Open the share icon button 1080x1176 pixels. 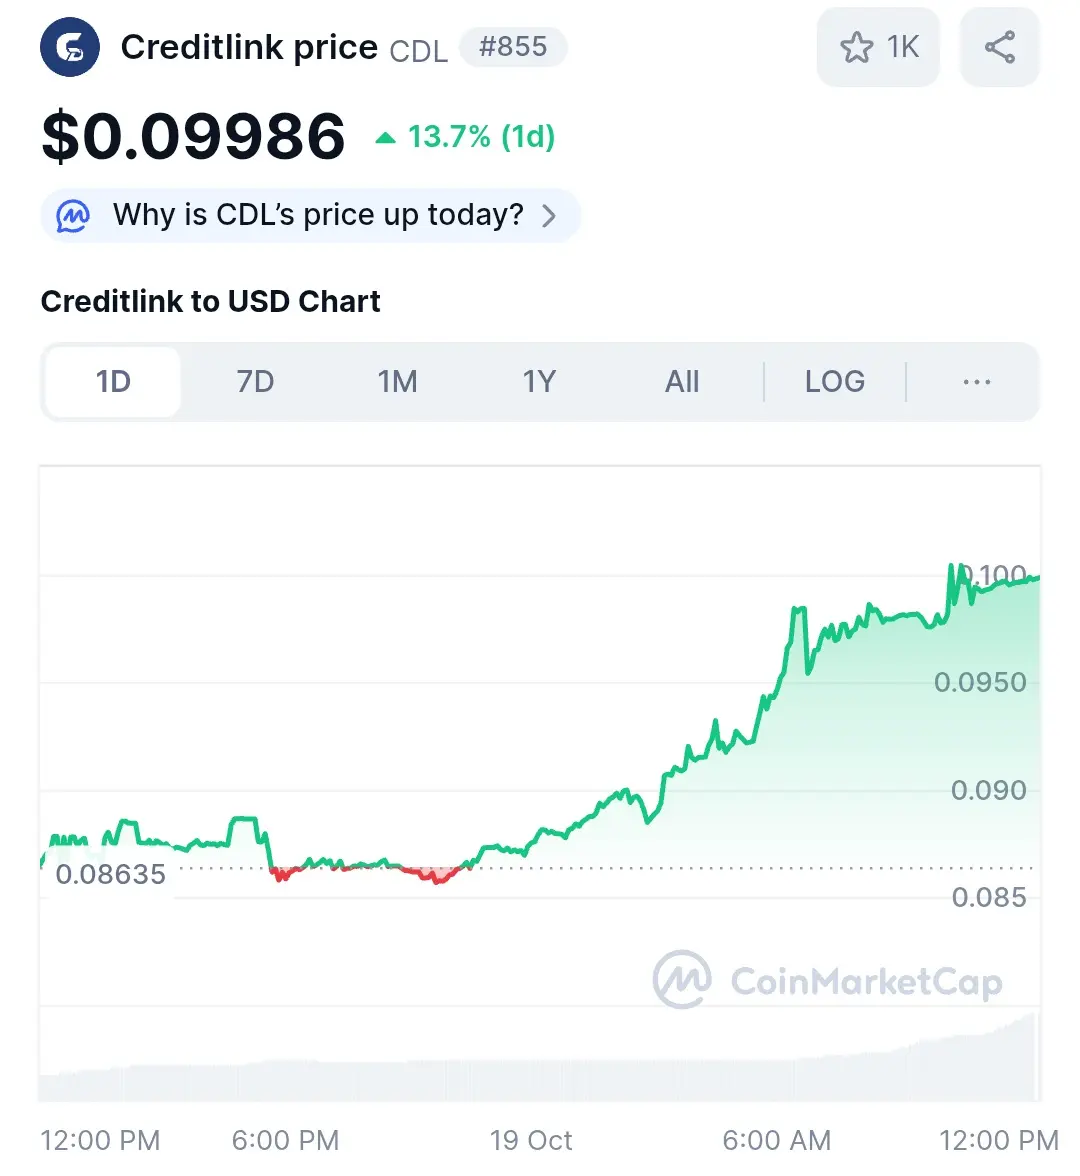point(1000,47)
